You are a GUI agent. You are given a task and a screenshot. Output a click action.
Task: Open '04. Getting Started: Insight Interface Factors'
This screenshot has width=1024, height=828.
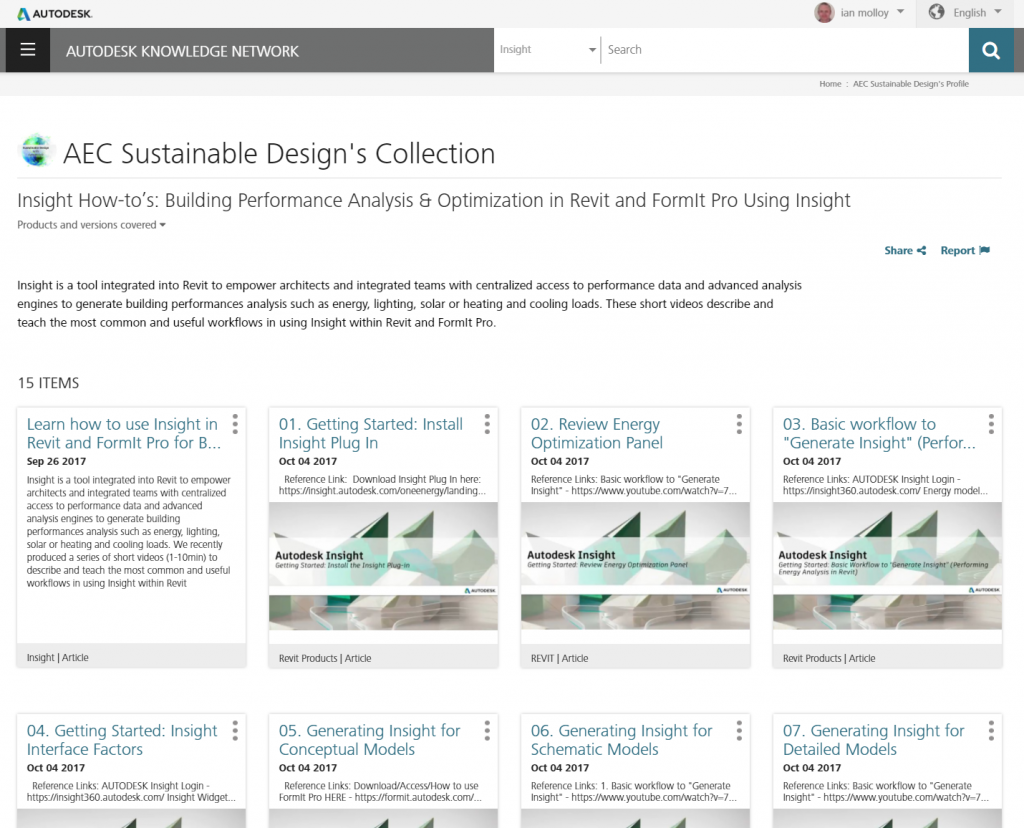(x=121, y=740)
